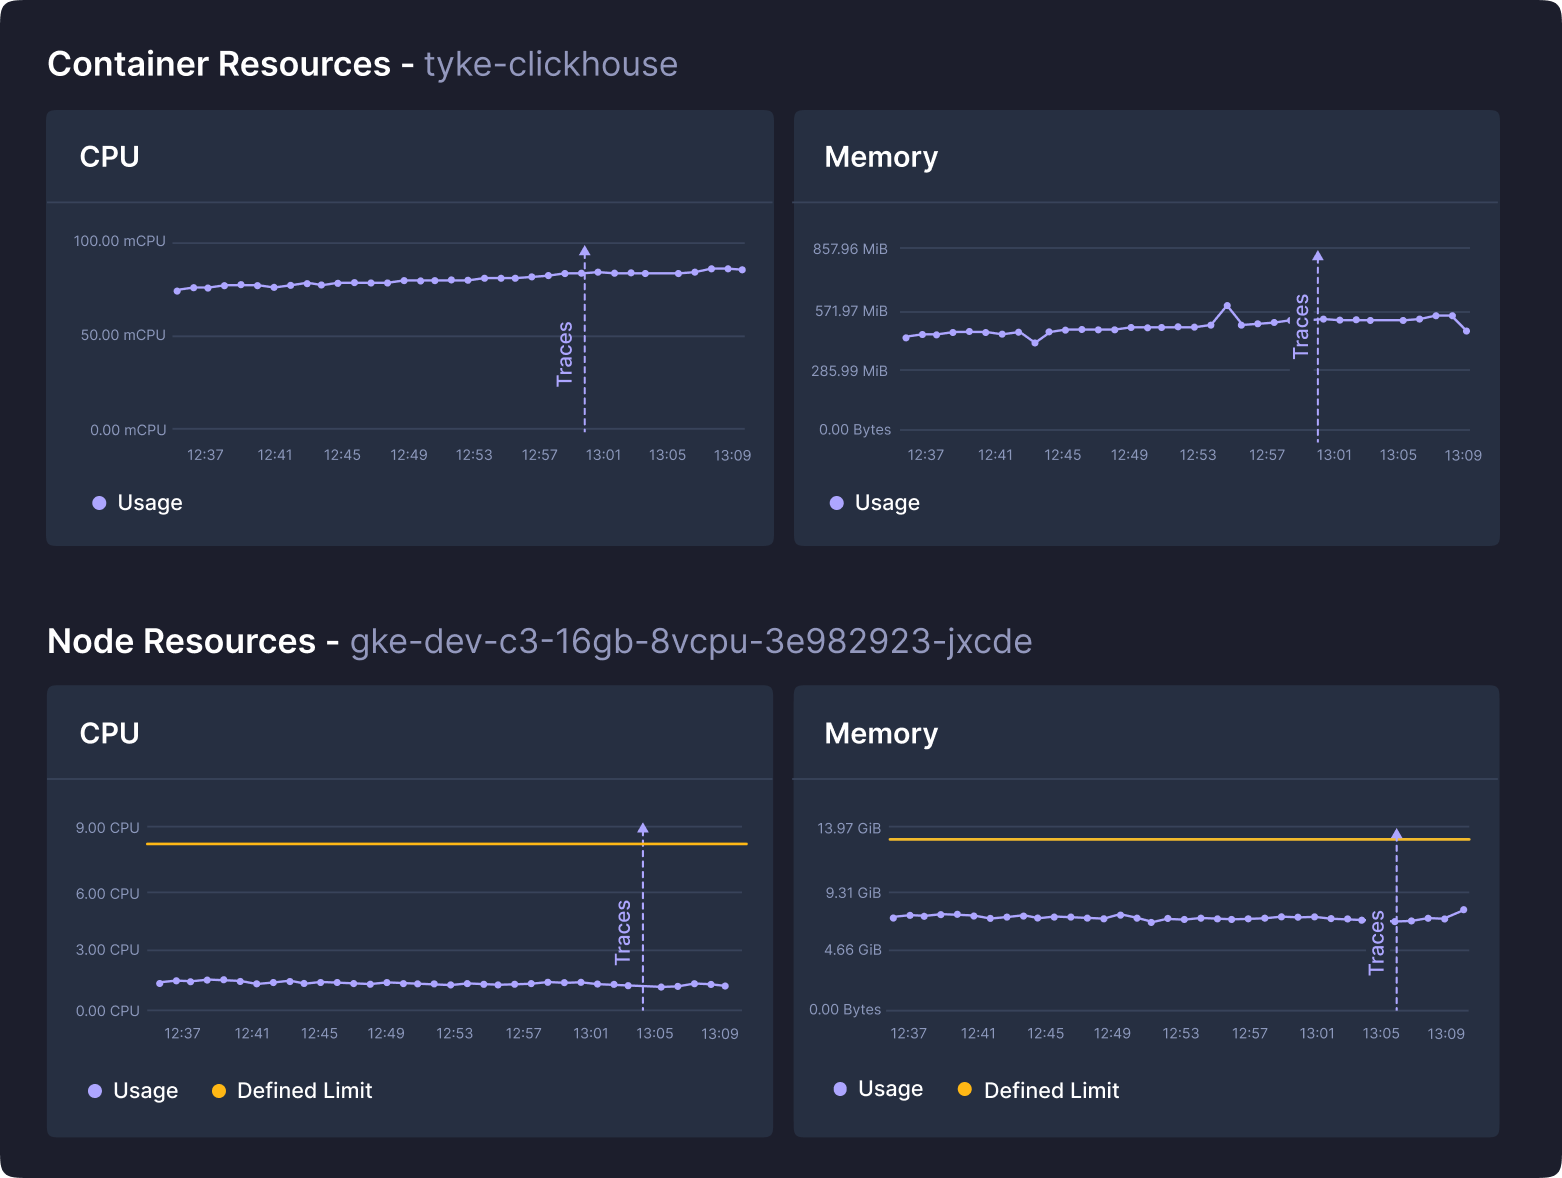Image resolution: width=1562 pixels, height=1178 pixels.
Task: Click the 100.00 mCPU axis label
Action: point(120,241)
